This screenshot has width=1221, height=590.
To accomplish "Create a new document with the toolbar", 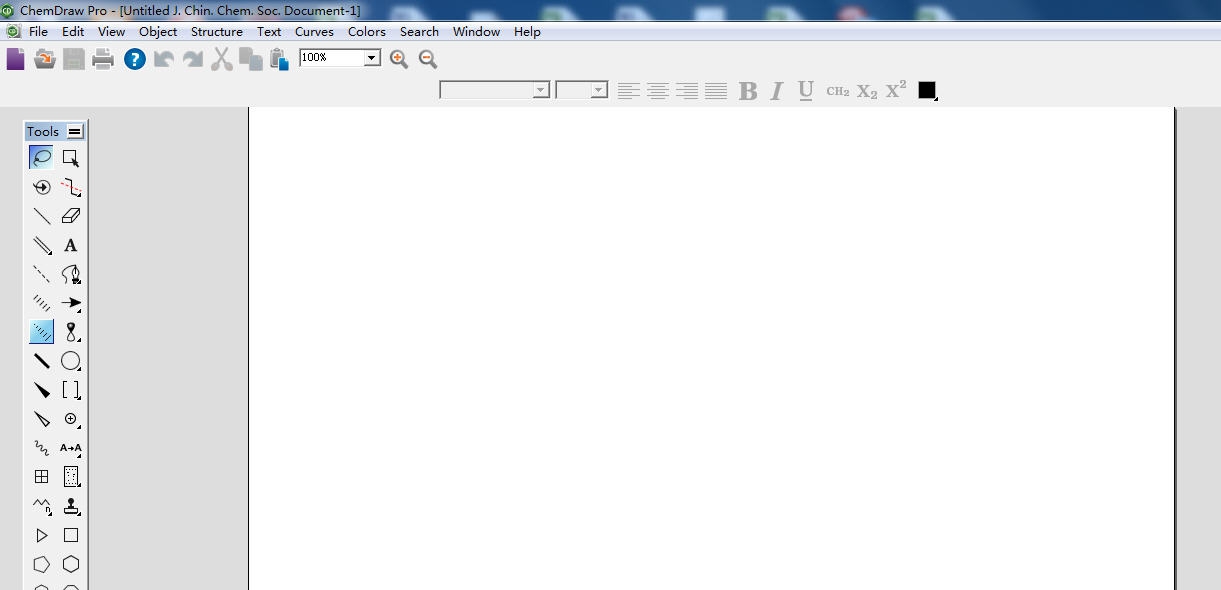I will tap(16, 59).
